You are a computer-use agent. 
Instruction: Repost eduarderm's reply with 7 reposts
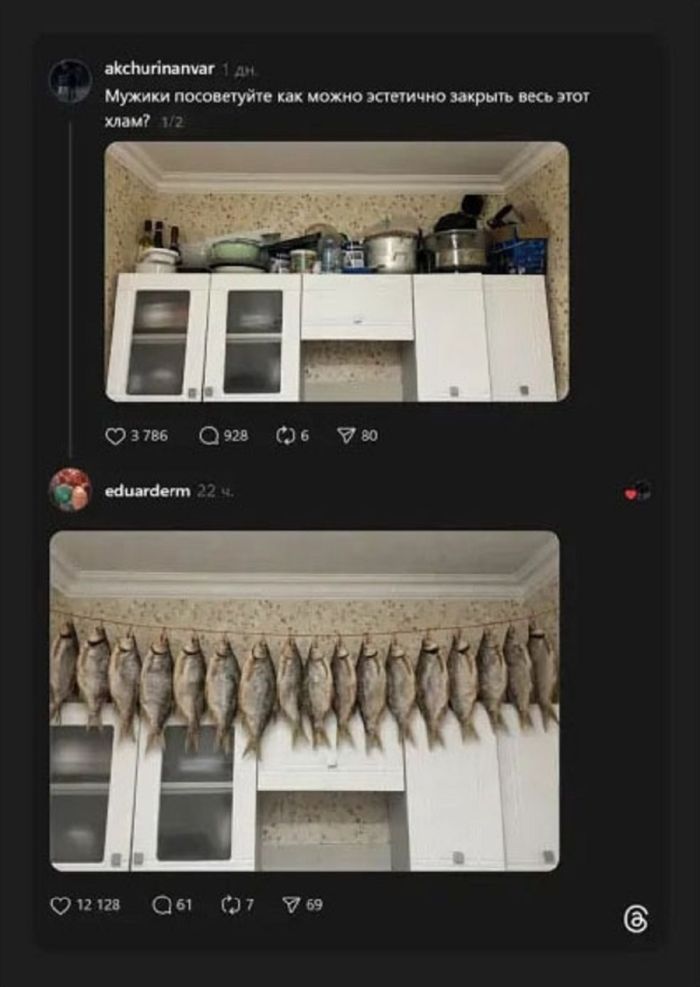pos(230,906)
